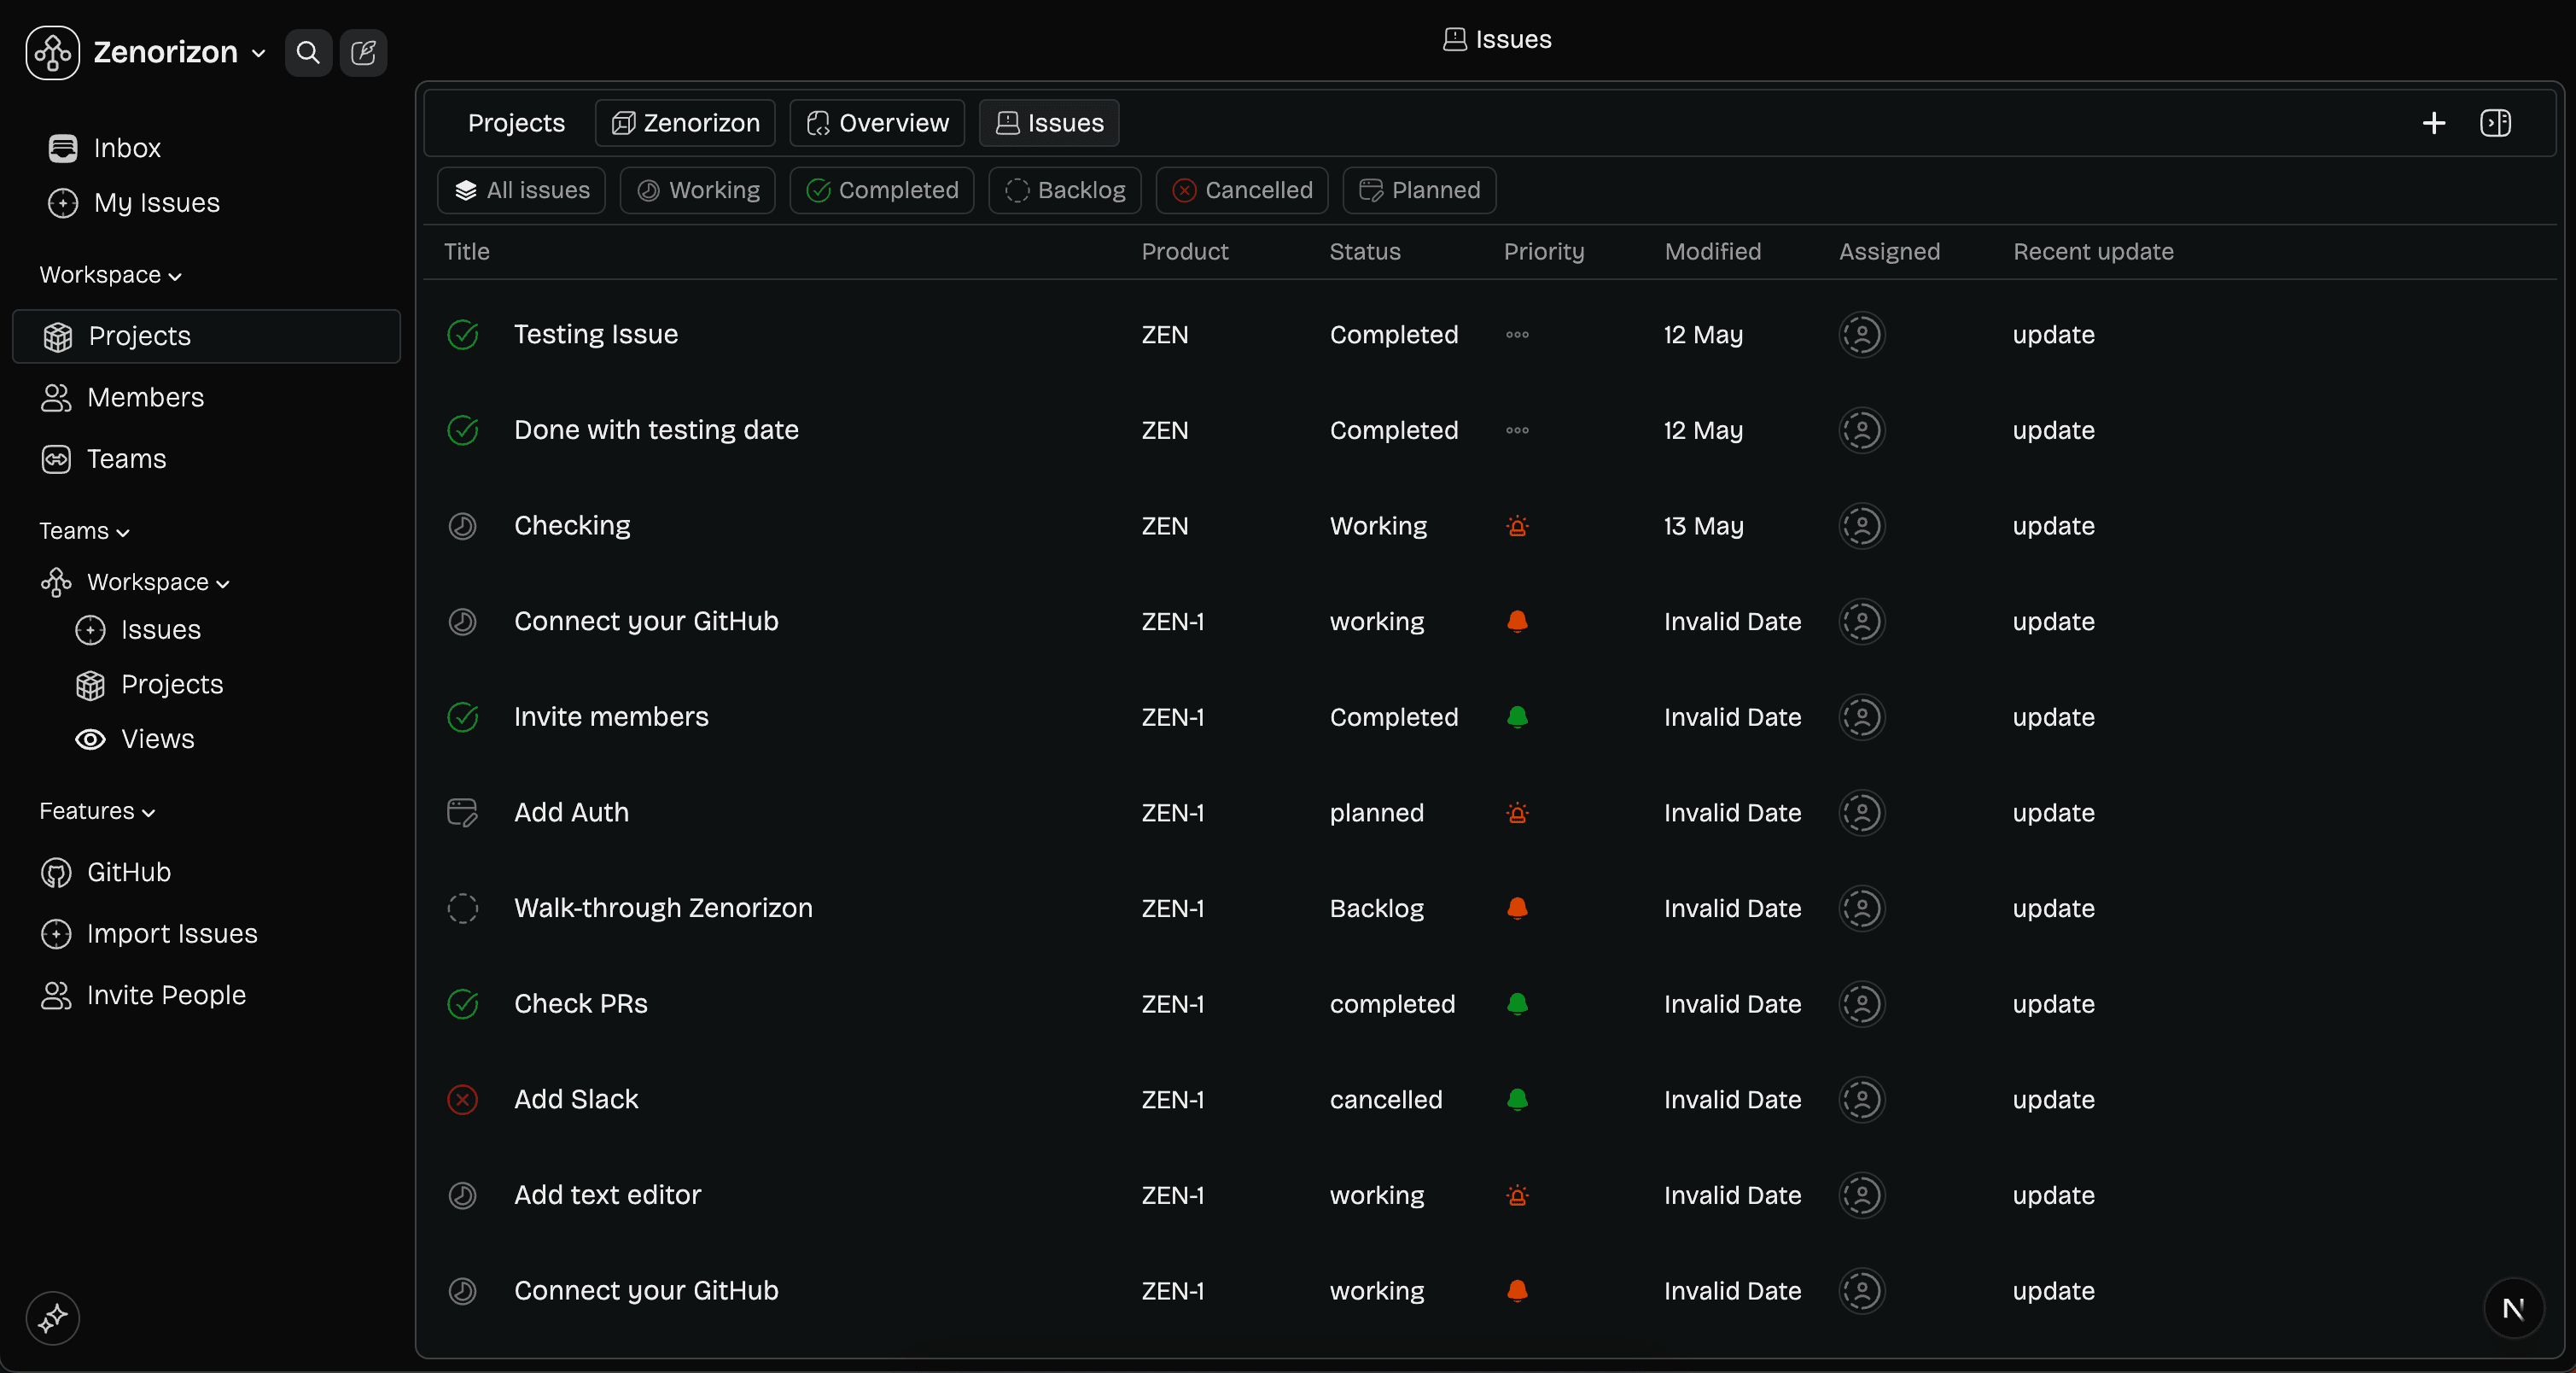The image size is (2576, 1373).
Task: Click the GitHub feature icon
Action: pyautogui.click(x=56, y=873)
